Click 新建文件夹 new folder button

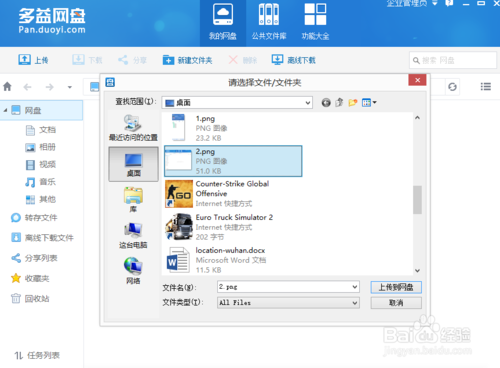coord(187,60)
